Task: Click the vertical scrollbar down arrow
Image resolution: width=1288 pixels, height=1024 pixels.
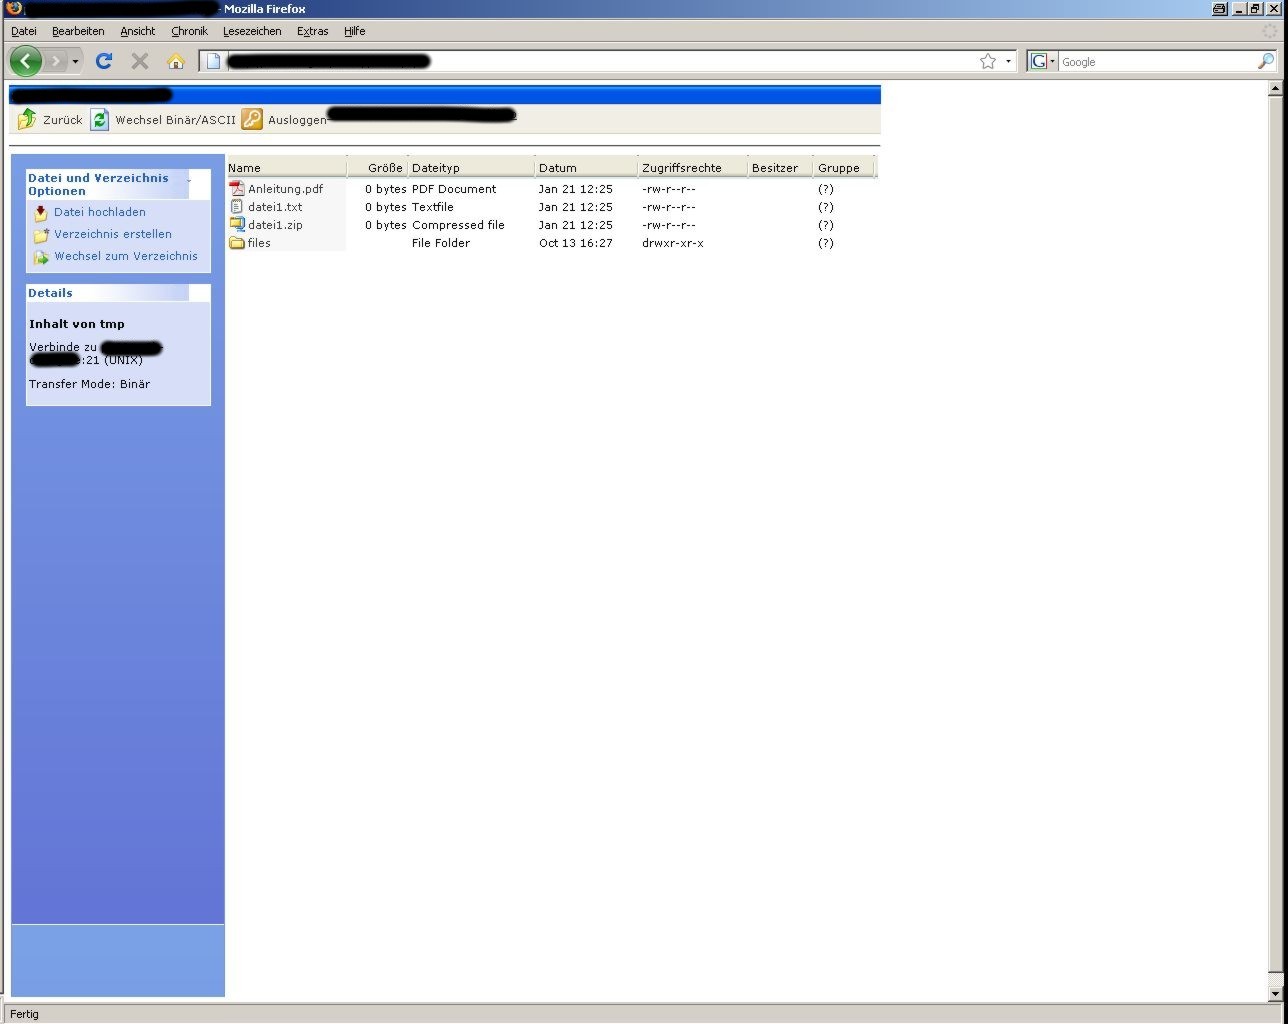Action: 1275,993
